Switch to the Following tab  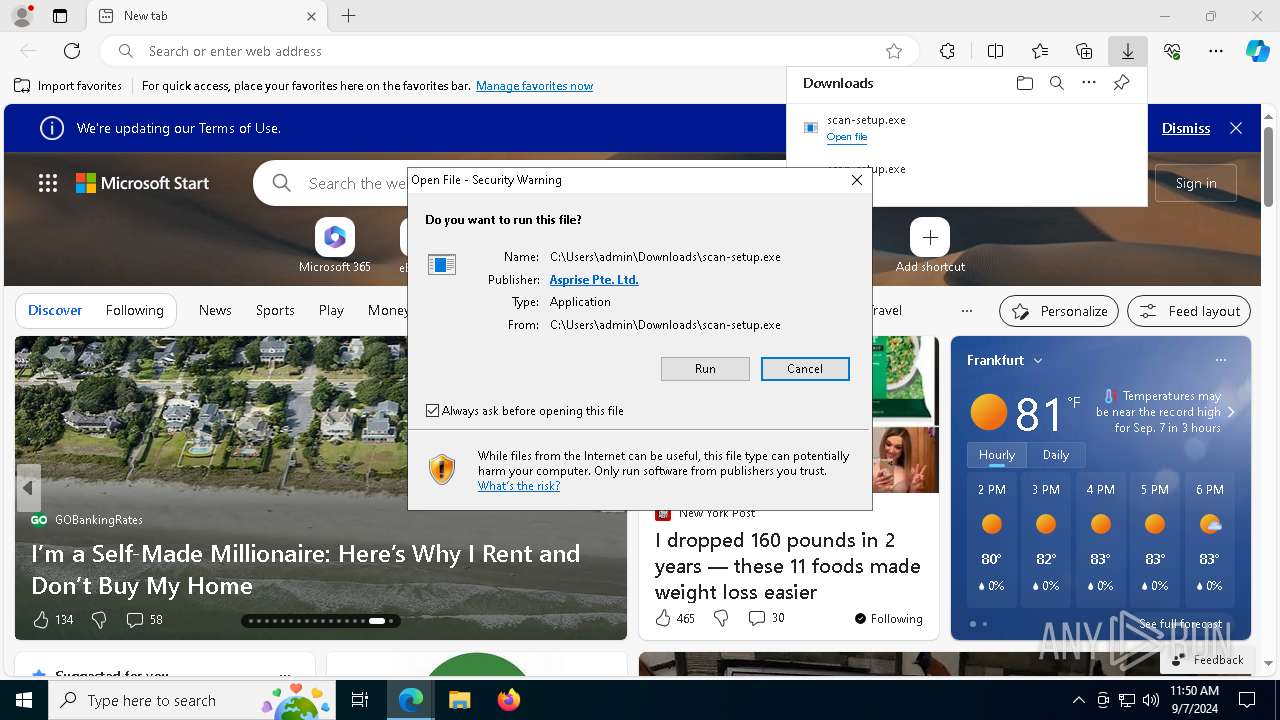point(134,311)
